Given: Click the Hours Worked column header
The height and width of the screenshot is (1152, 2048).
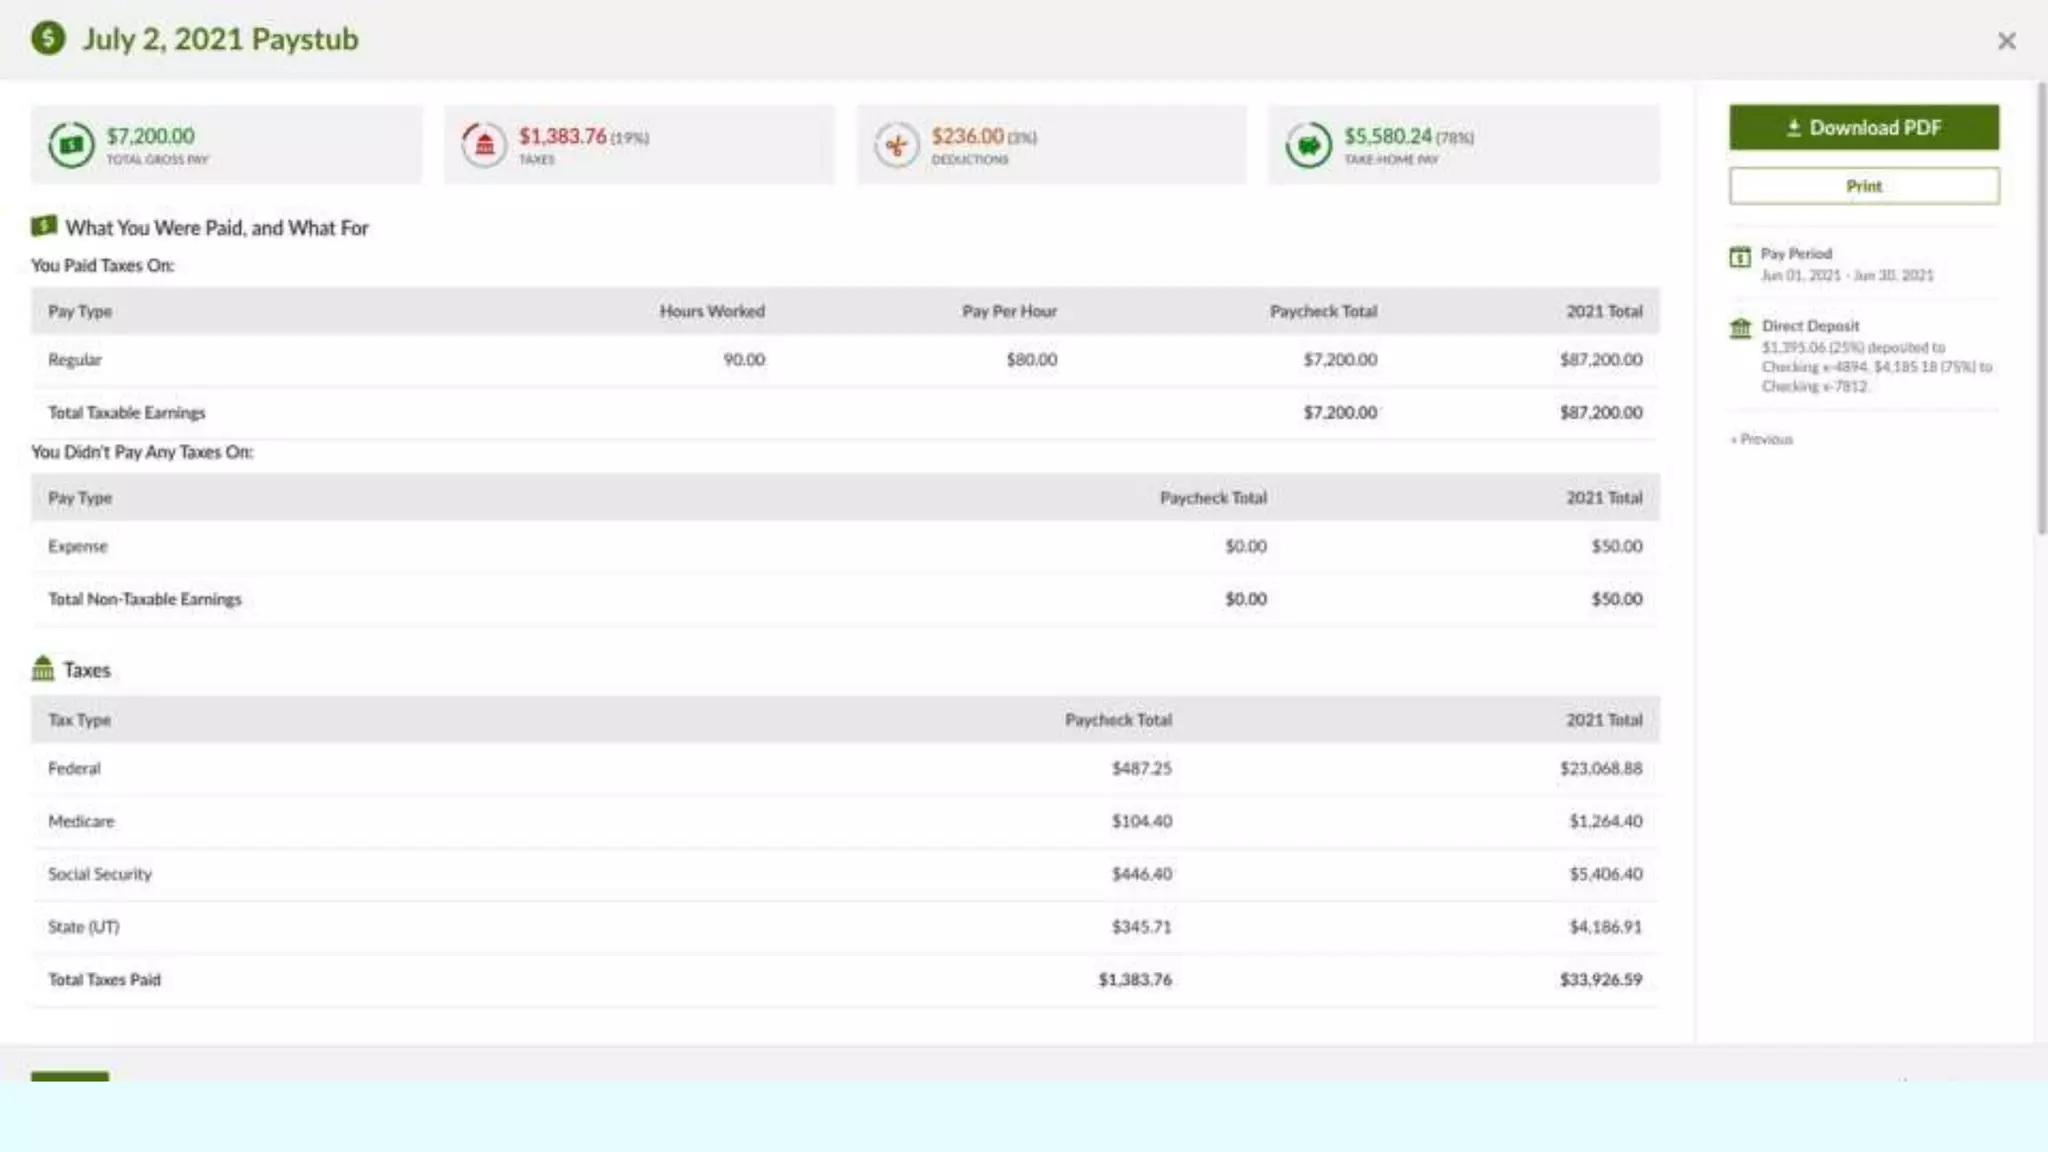Looking at the screenshot, I should coord(711,311).
